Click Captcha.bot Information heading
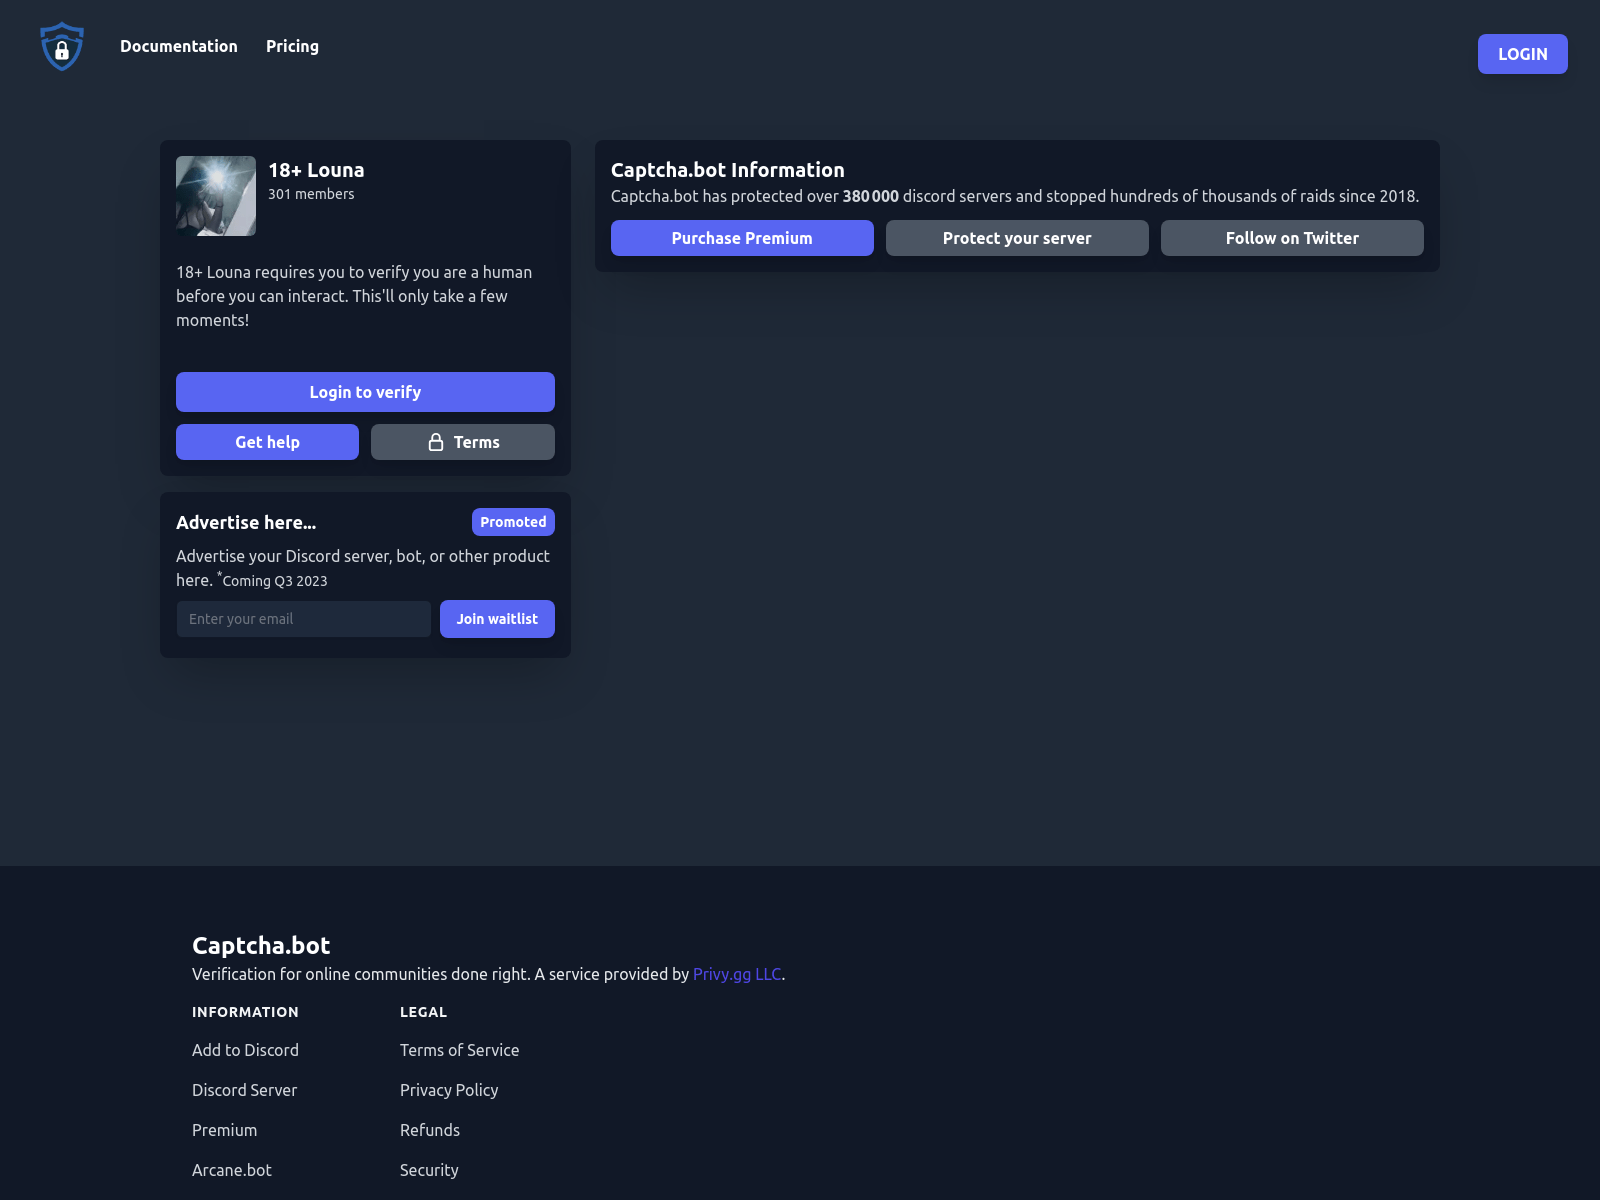The height and width of the screenshot is (1200, 1600). [x=728, y=170]
